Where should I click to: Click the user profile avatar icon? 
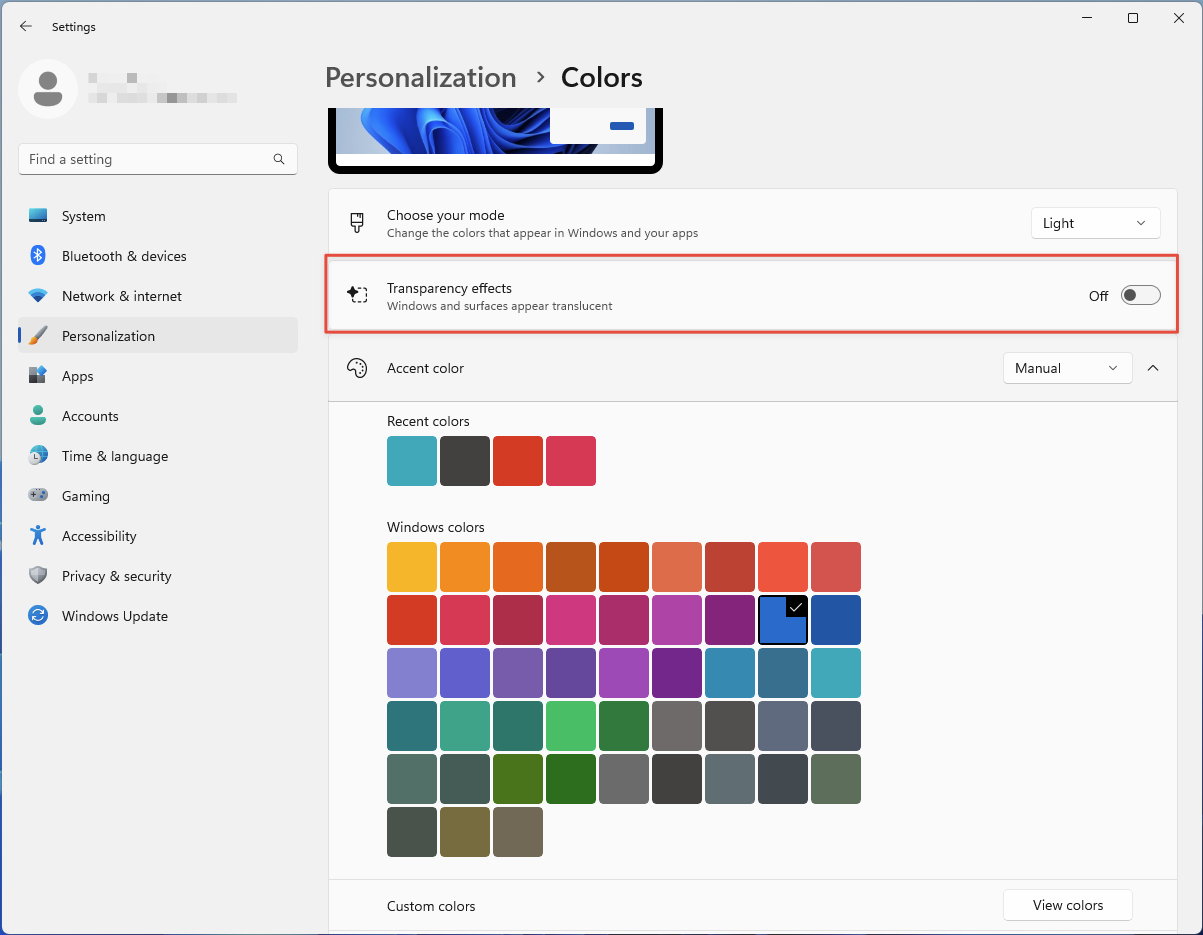click(x=48, y=89)
